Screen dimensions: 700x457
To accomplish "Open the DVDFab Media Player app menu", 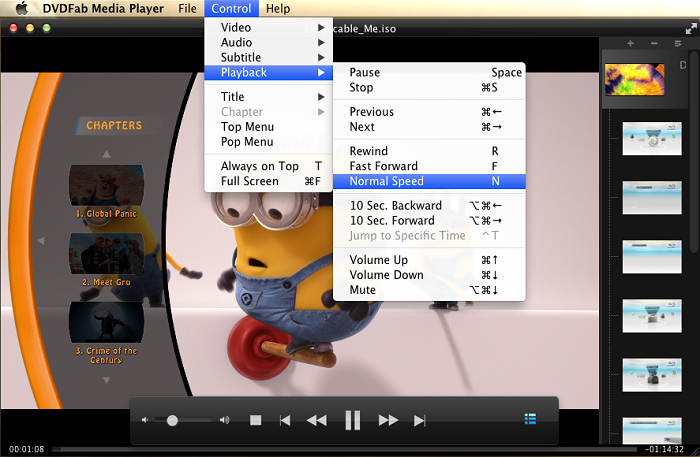I will point(103,8).
